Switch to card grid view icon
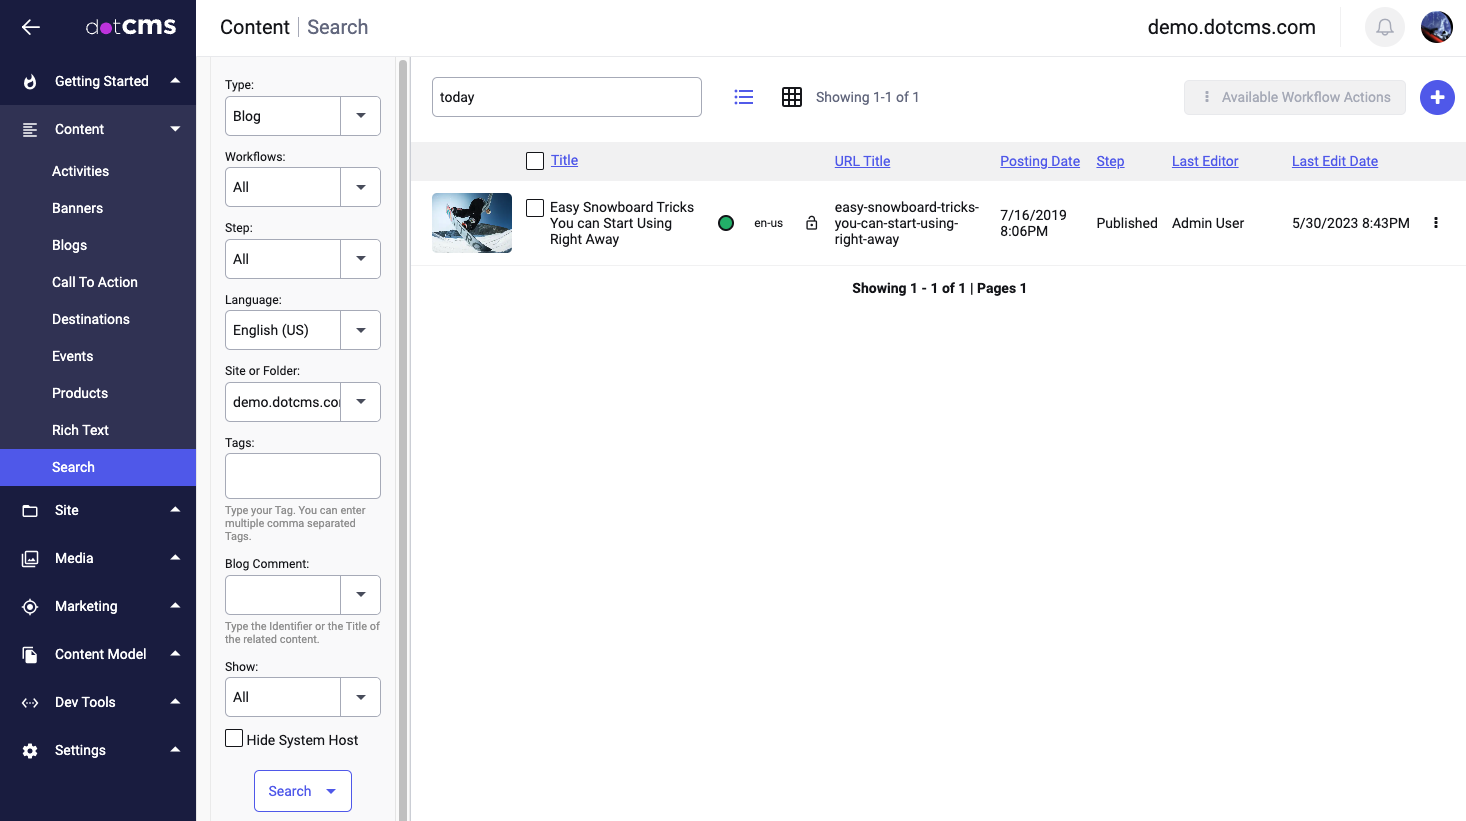 [x=792, y=97]
